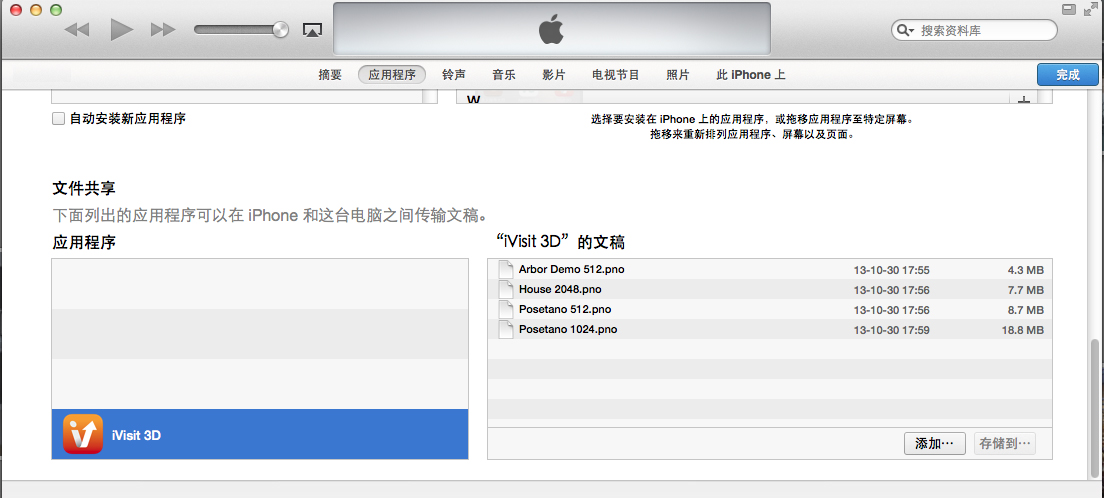Enable 自动安装新应用程序 checkbox

(x=58, y=119)
